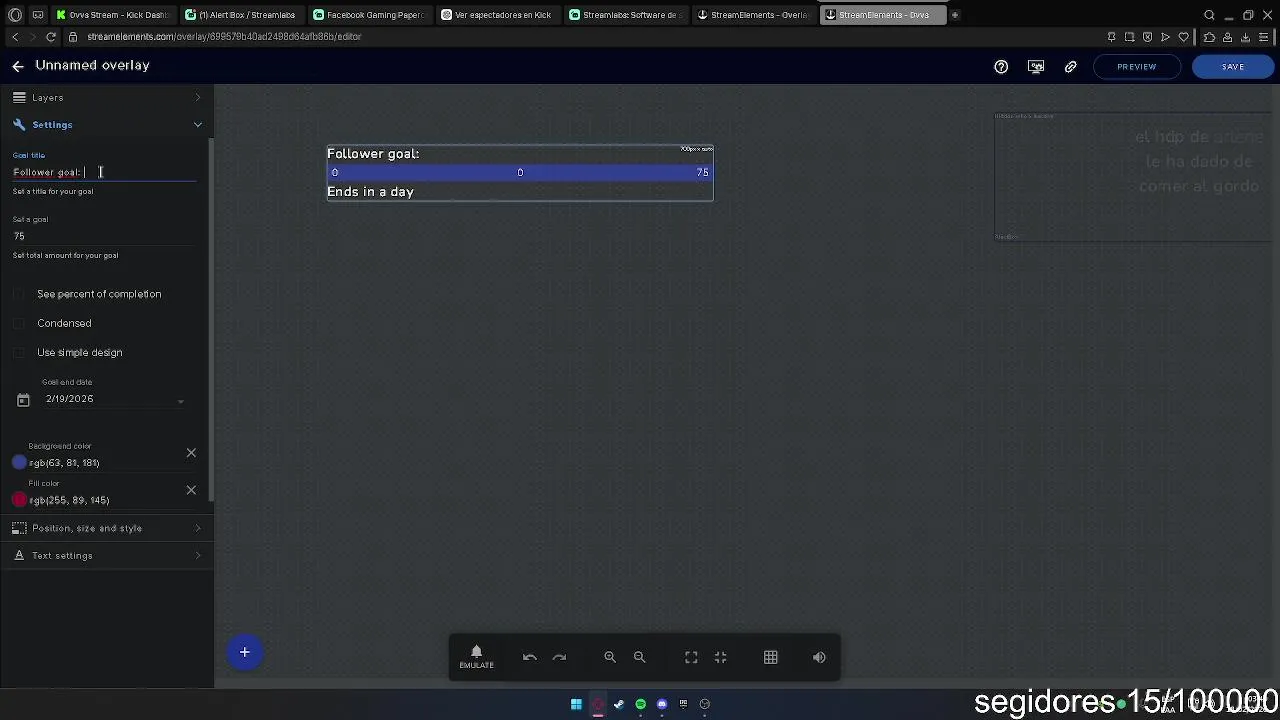Clear the Background color value
Image resolution: width=1280 pixels, height=720 pixels.
coord(191,453)
